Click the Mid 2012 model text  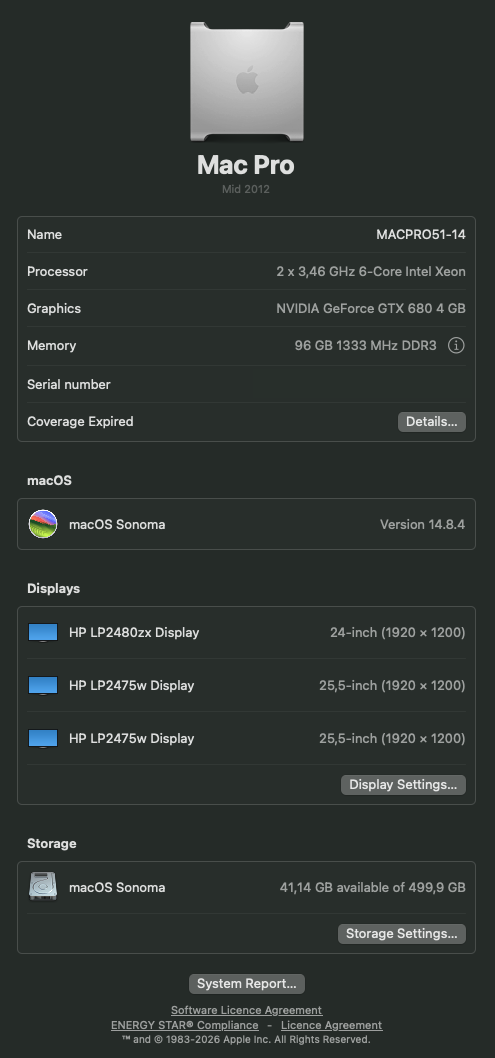tap(246, 189)
